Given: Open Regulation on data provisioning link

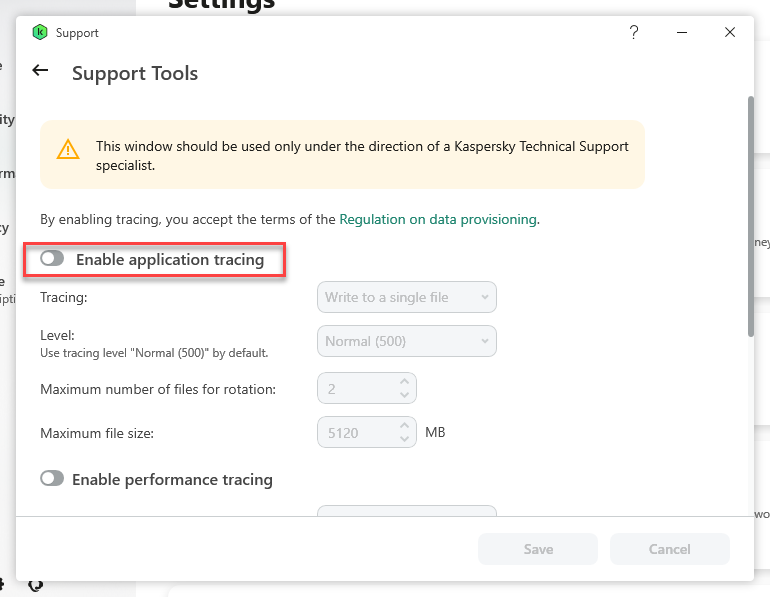Looking at the screenshot, I should pos(438,219).
